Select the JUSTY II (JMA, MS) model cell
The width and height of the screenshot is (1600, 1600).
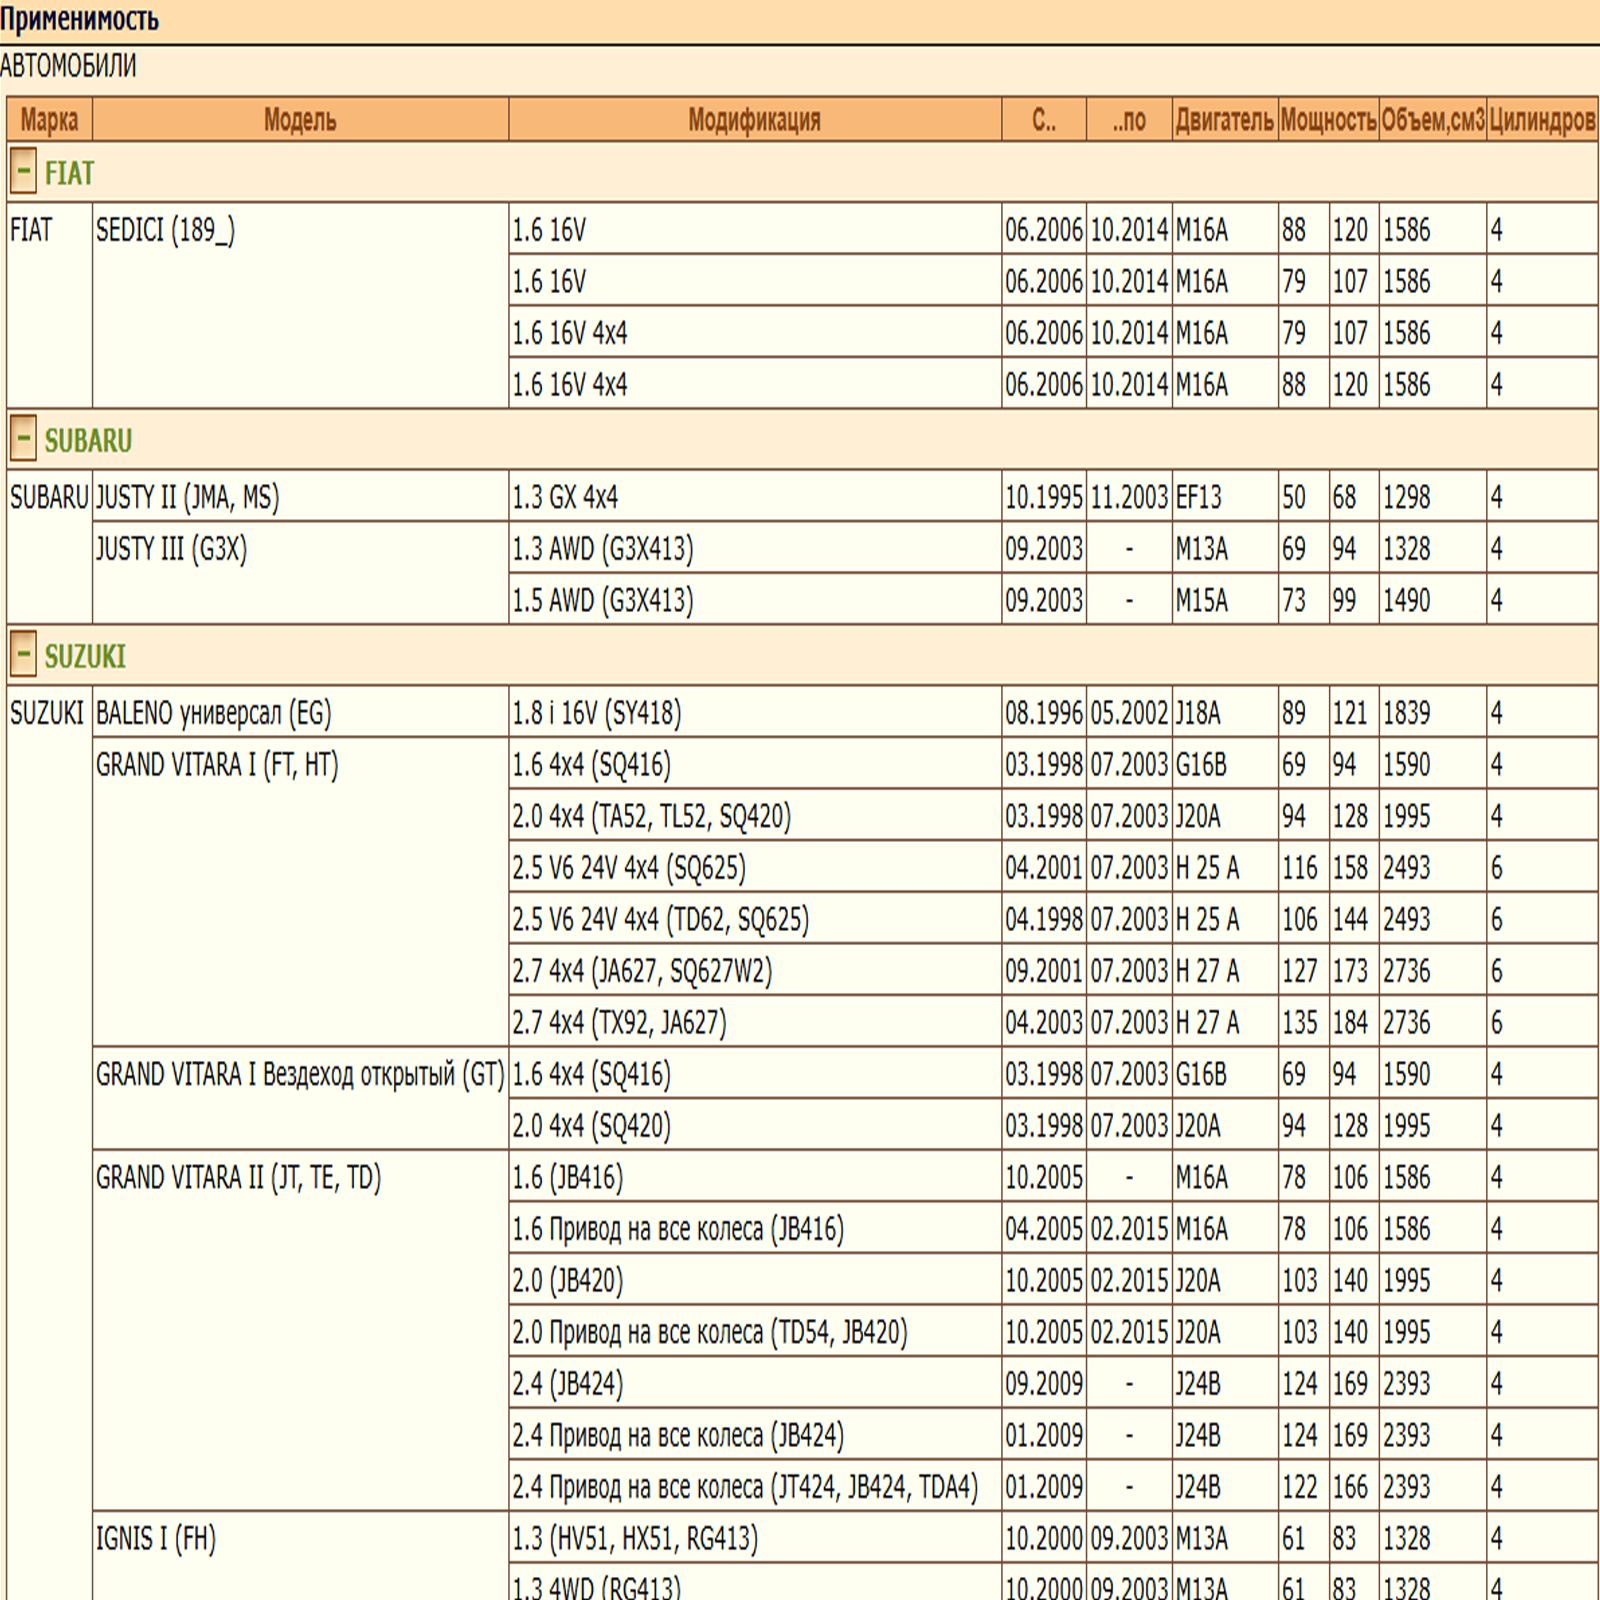pyautogui.click(x=187, y=497)
